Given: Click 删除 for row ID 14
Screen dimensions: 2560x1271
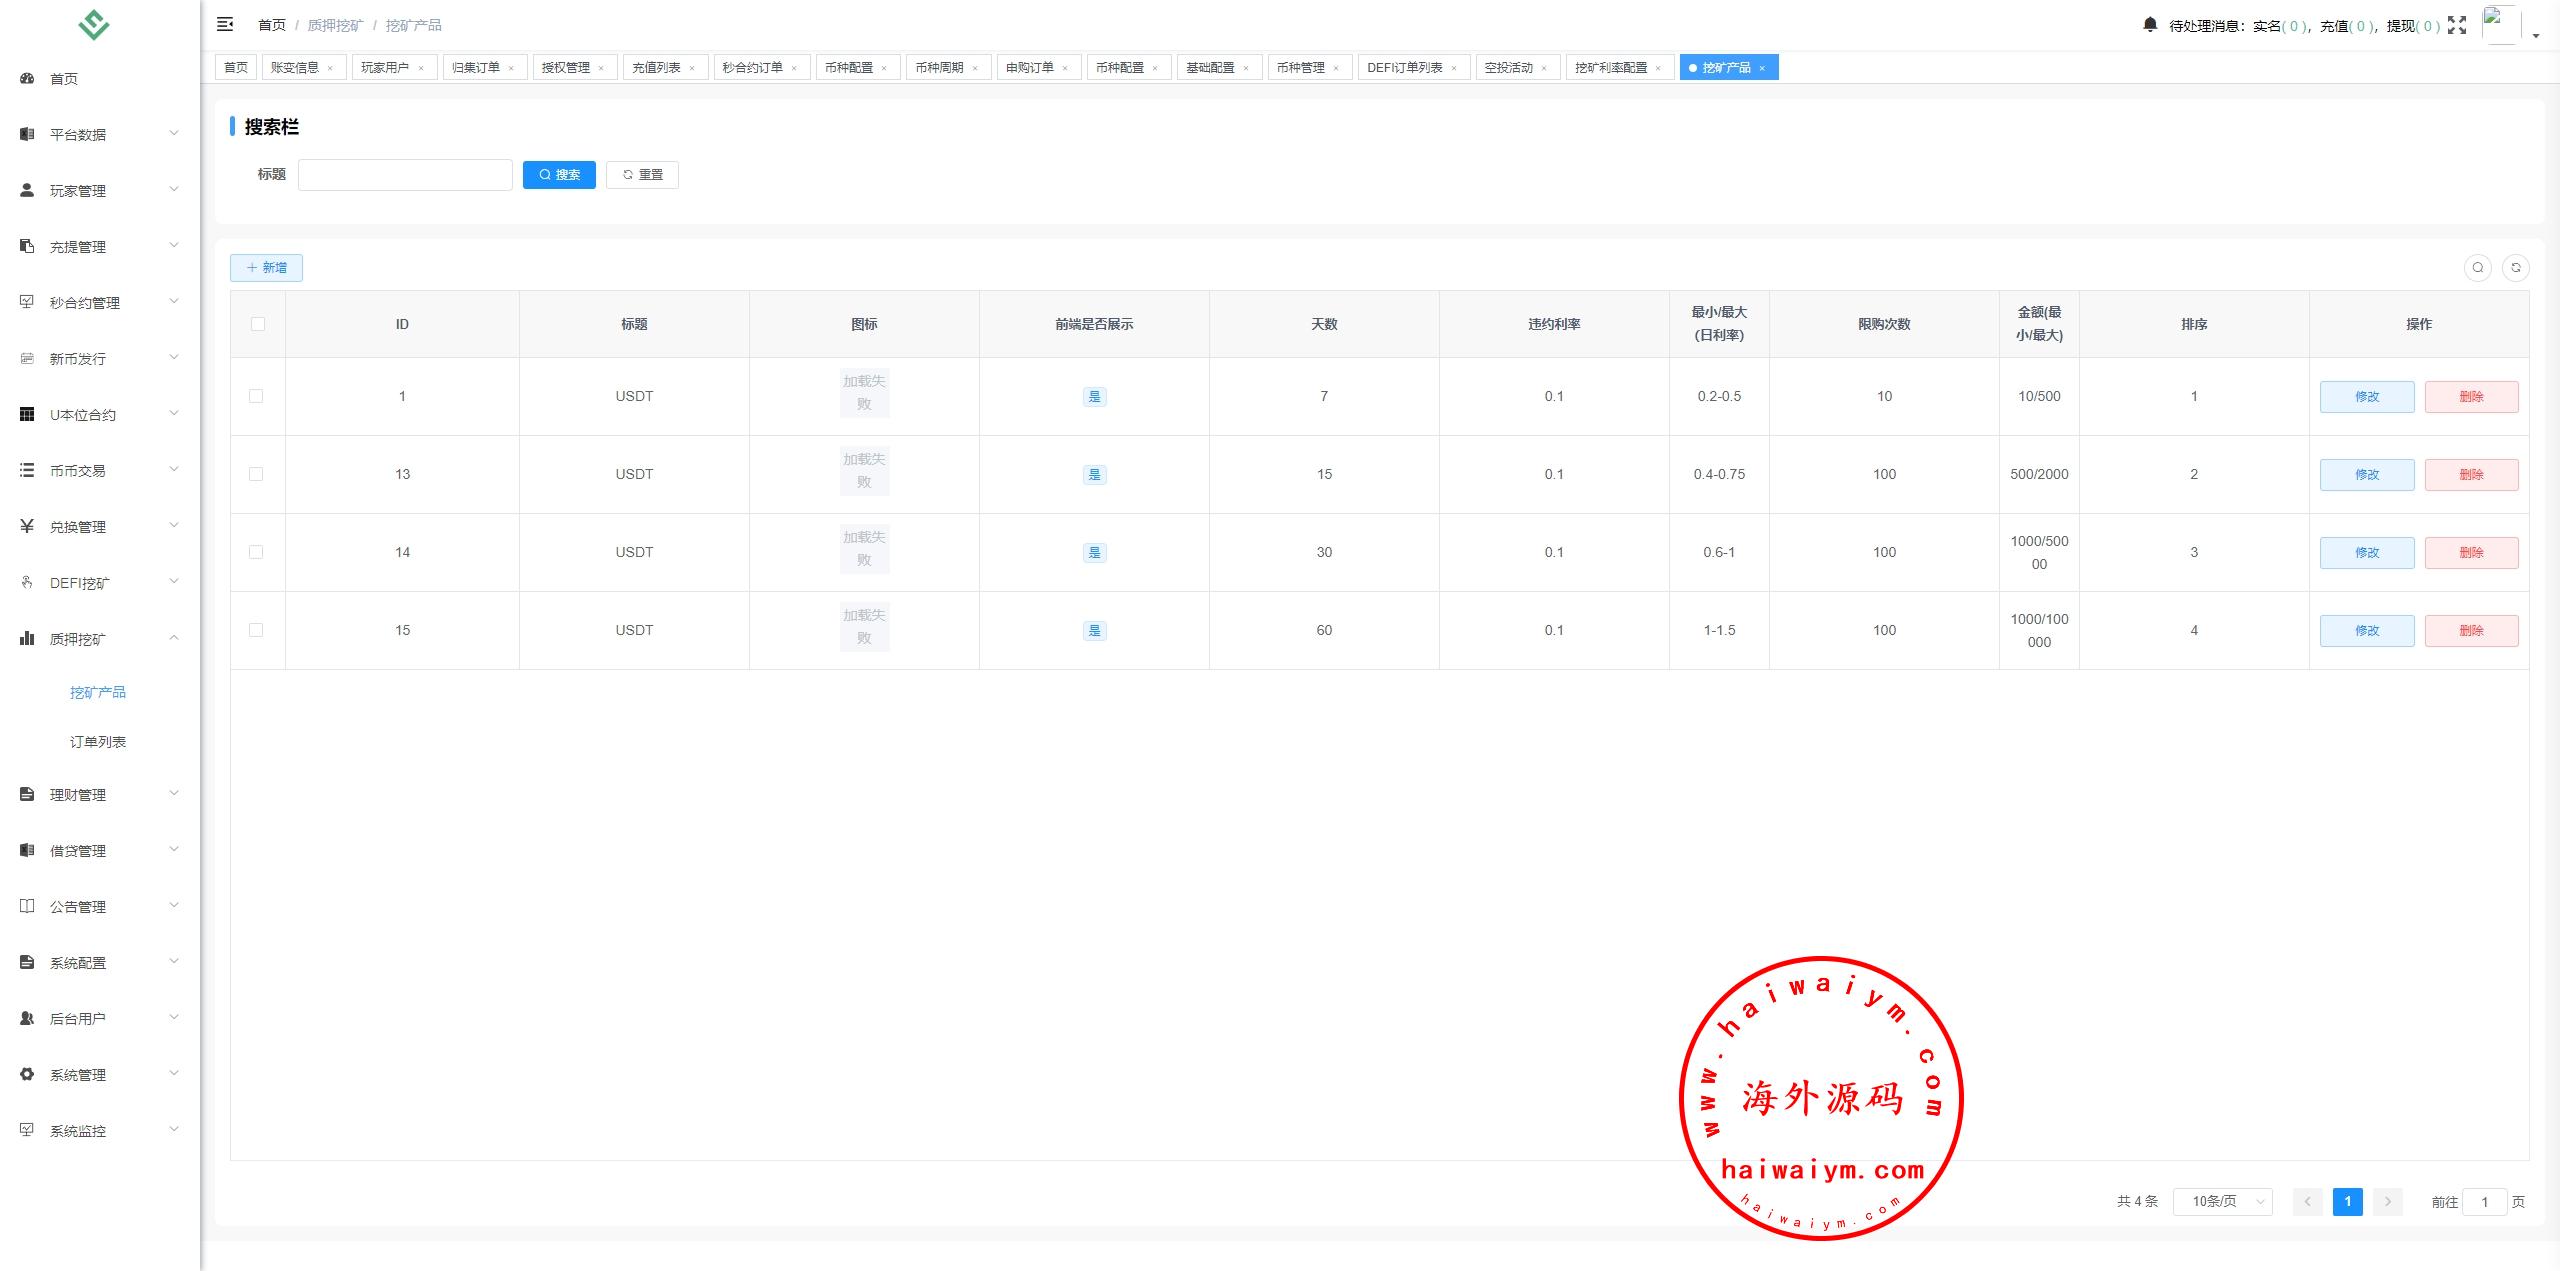Looking at the screenshot, I should point(2471,552).
